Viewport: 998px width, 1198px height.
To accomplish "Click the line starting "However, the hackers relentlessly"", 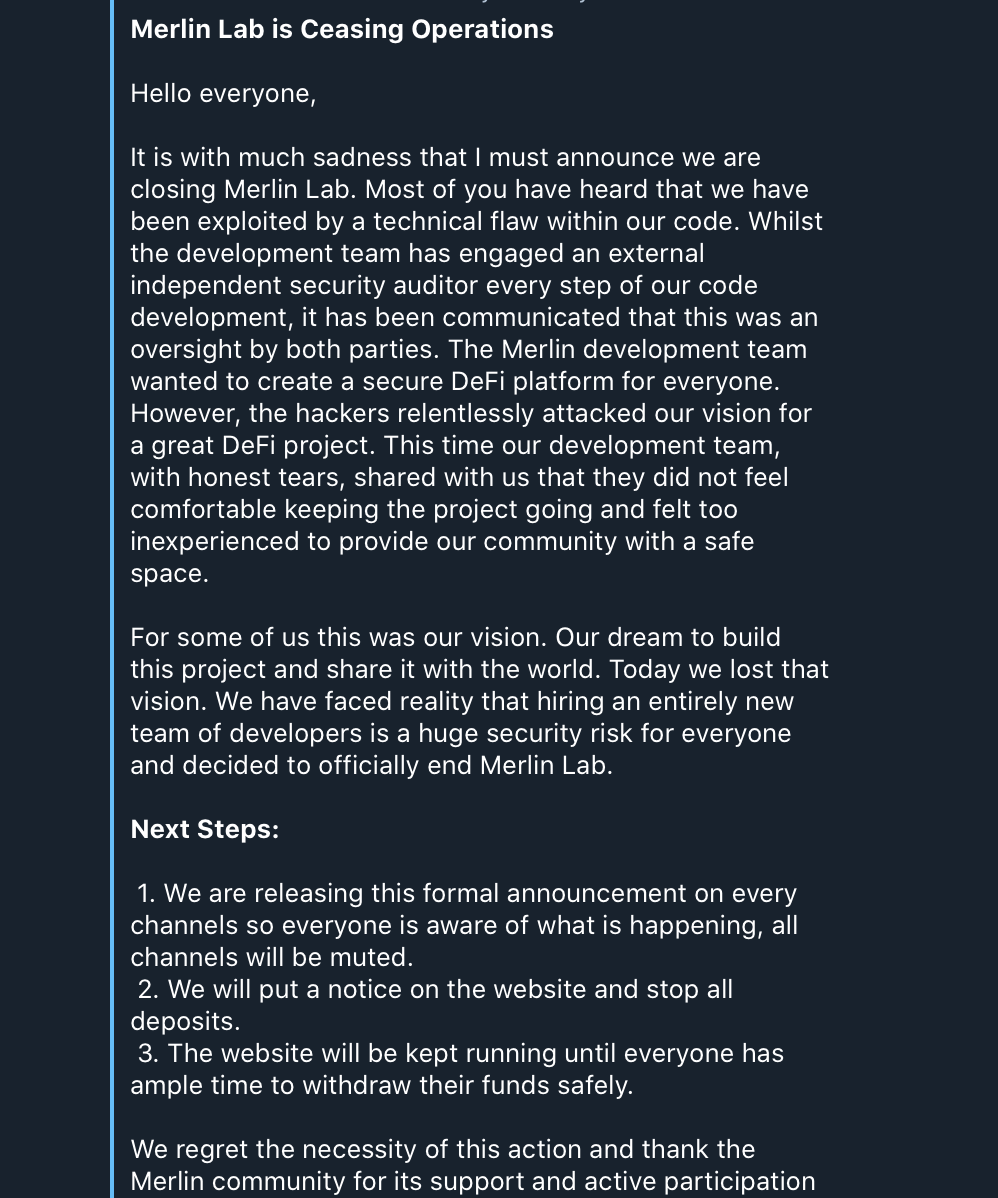I will click(x=470, y=413).
